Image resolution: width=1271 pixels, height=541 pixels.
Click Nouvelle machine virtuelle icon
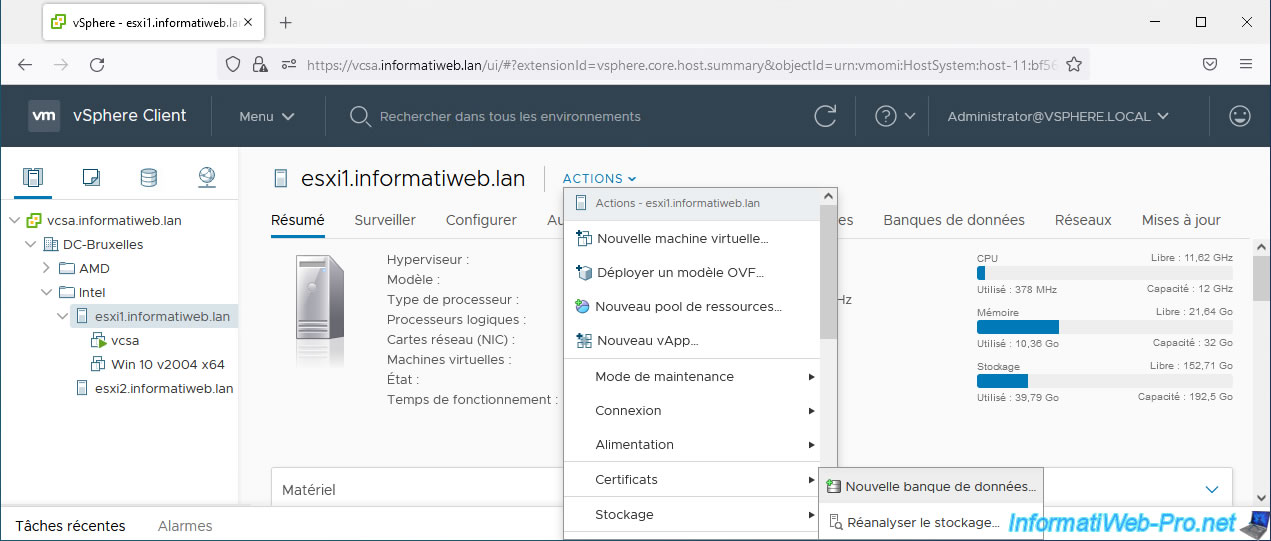pos(585,238)
